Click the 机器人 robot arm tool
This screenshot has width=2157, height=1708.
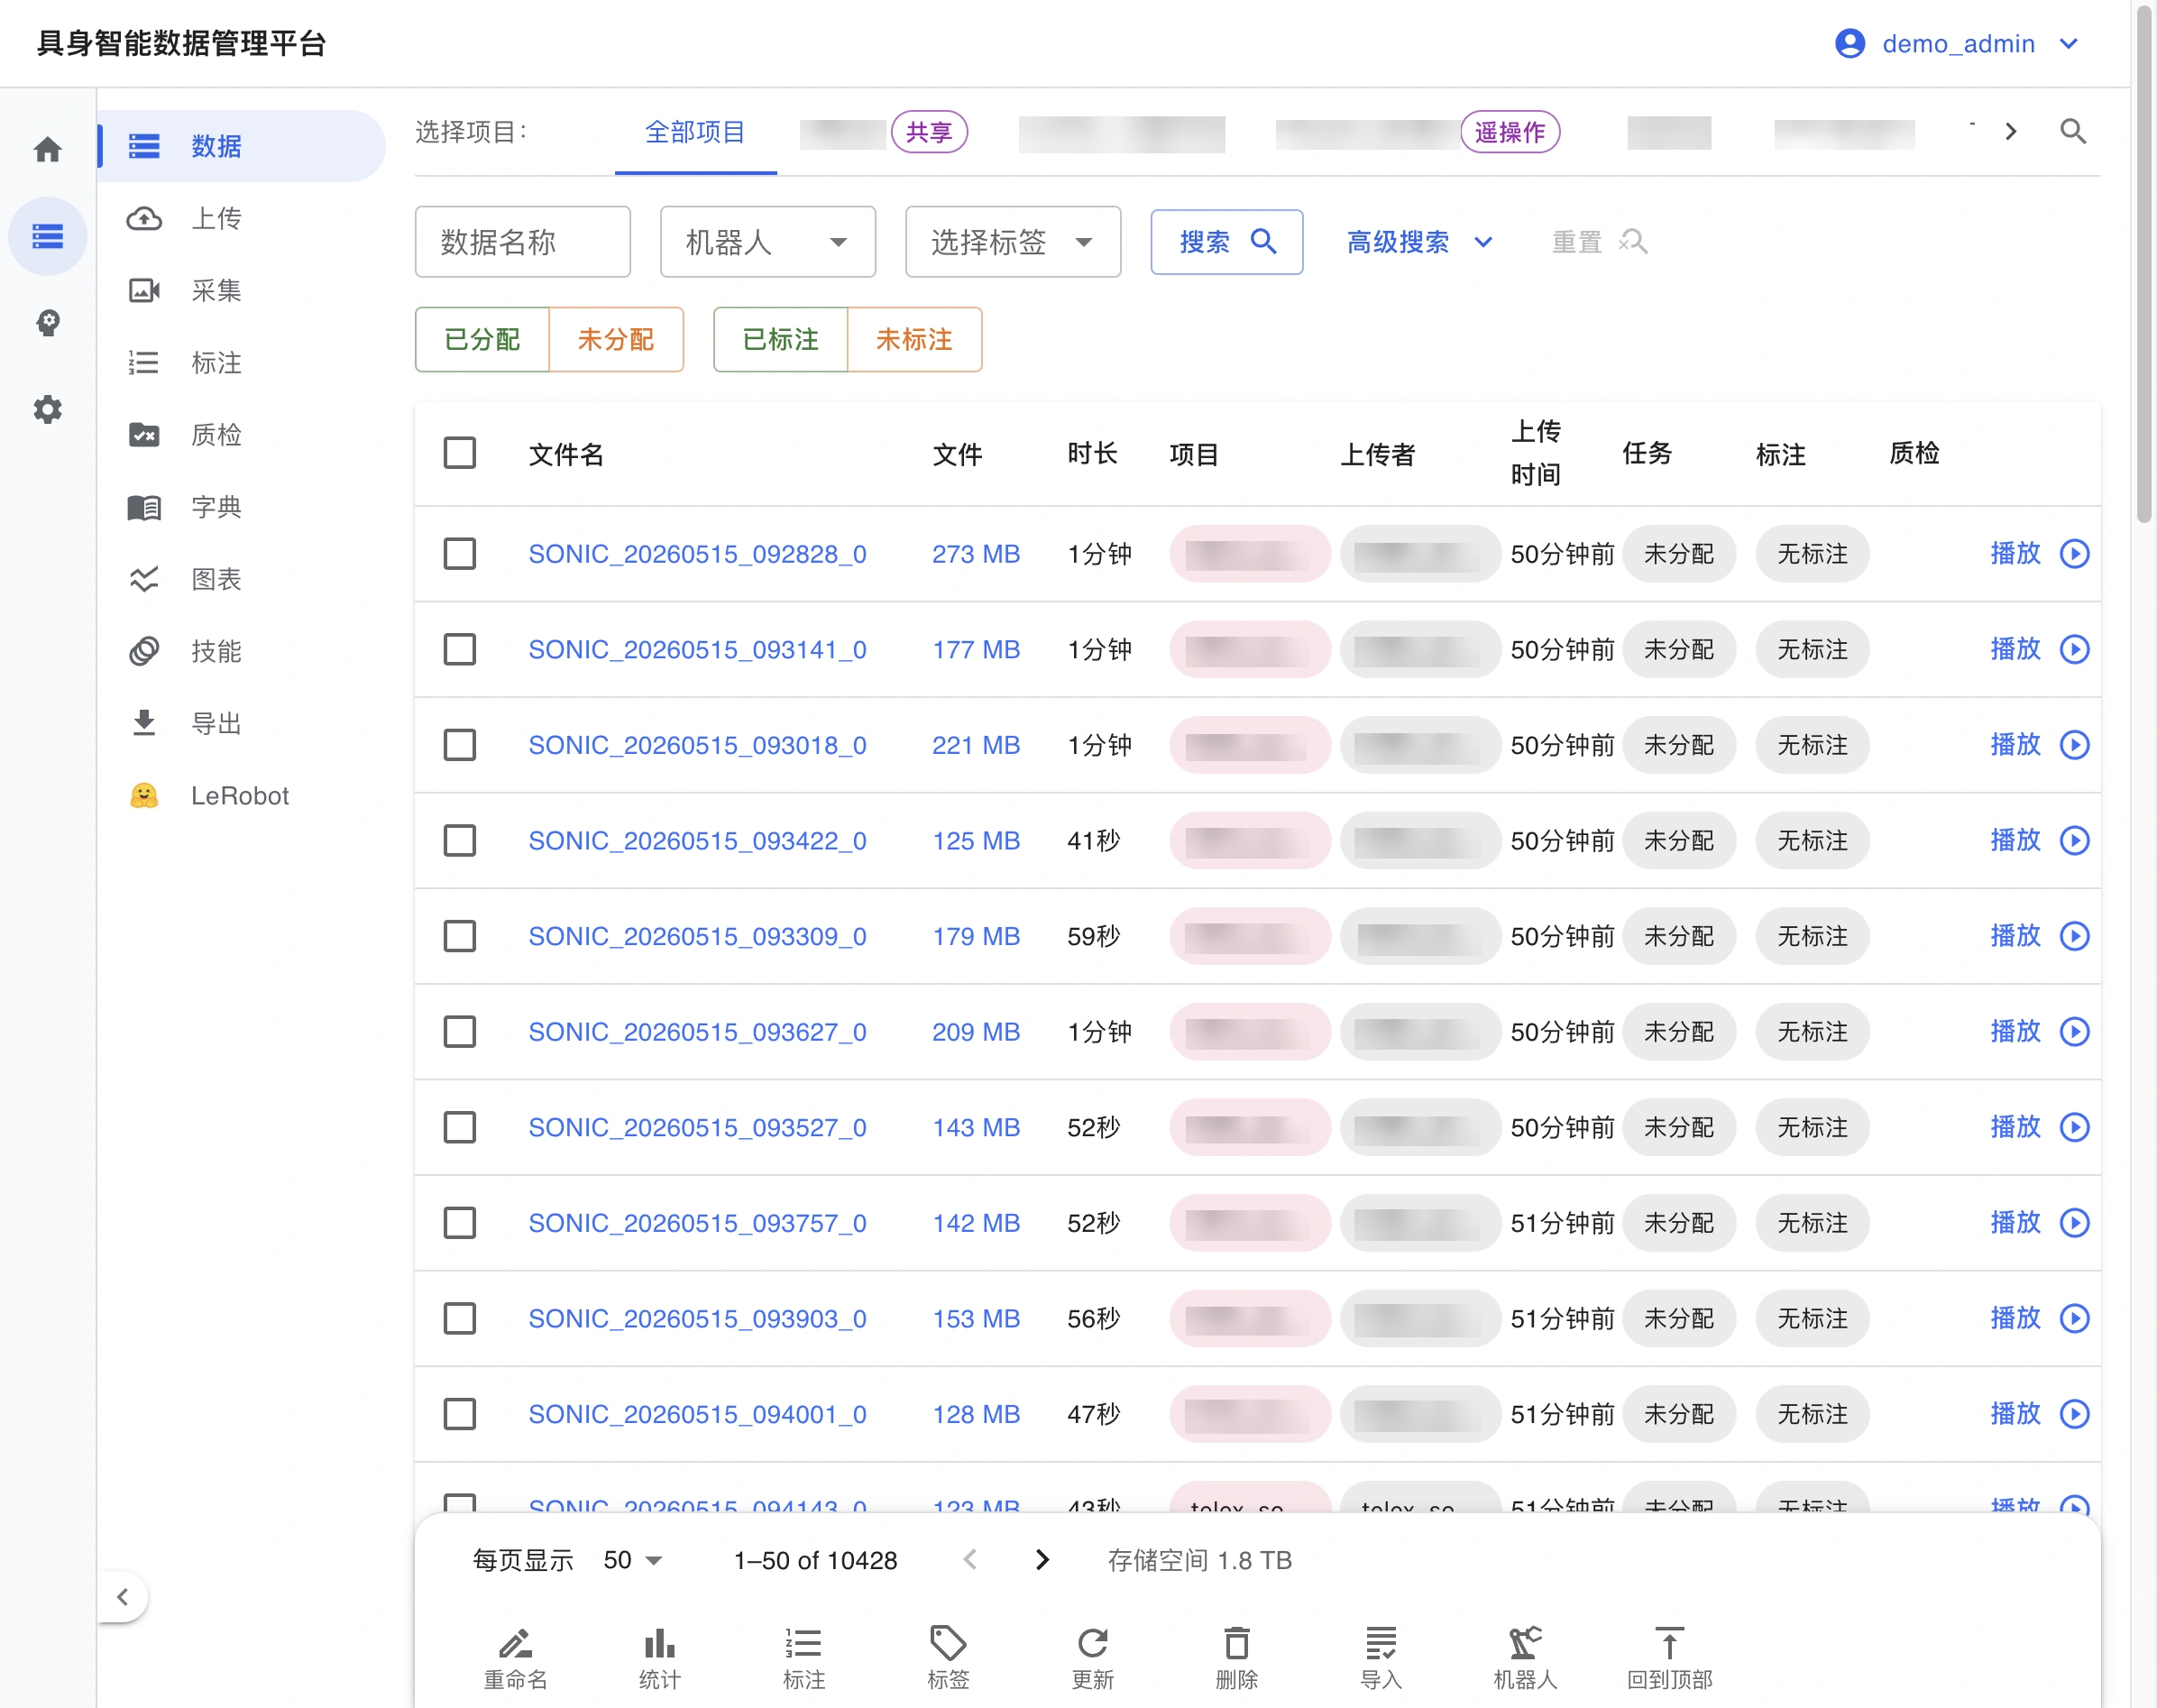(x=1525, y=1658)
